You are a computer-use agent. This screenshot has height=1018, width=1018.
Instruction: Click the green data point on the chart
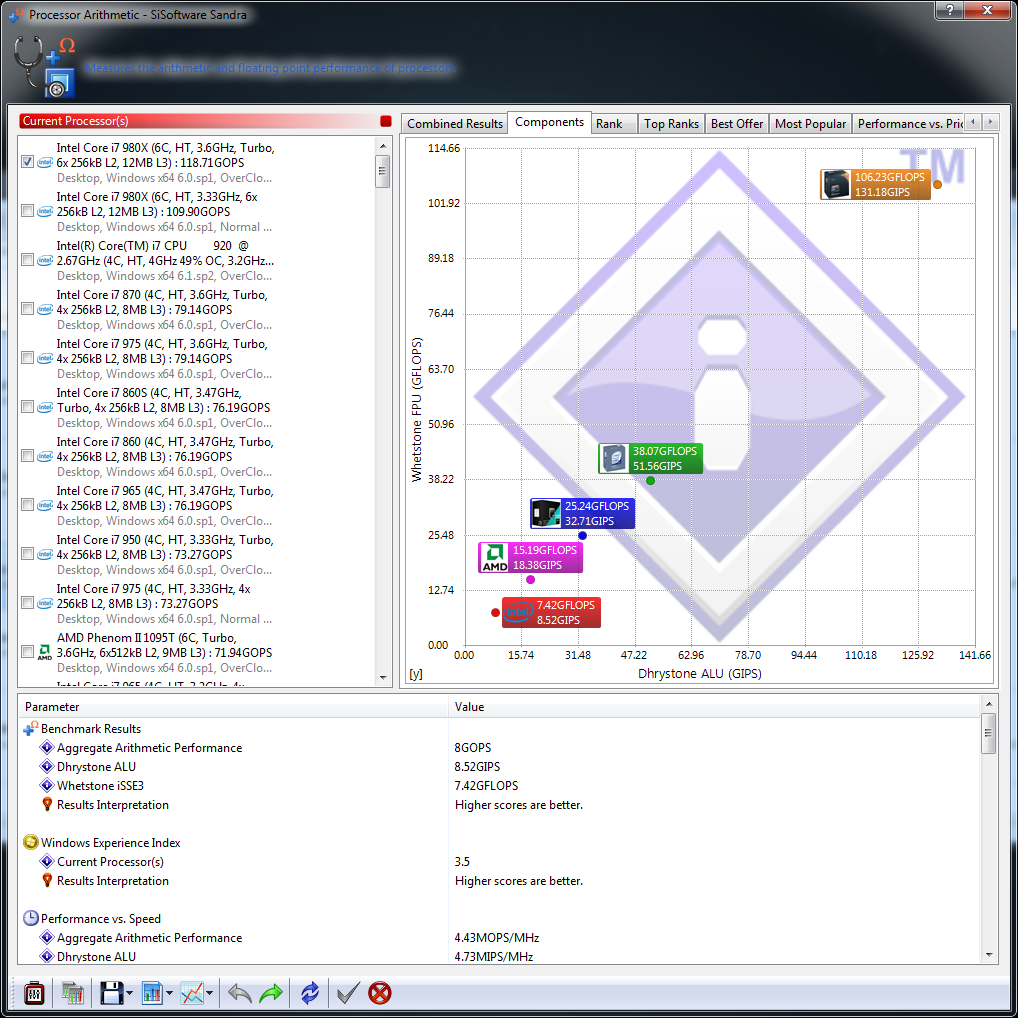pyautogui.click(x=651, y=480)
